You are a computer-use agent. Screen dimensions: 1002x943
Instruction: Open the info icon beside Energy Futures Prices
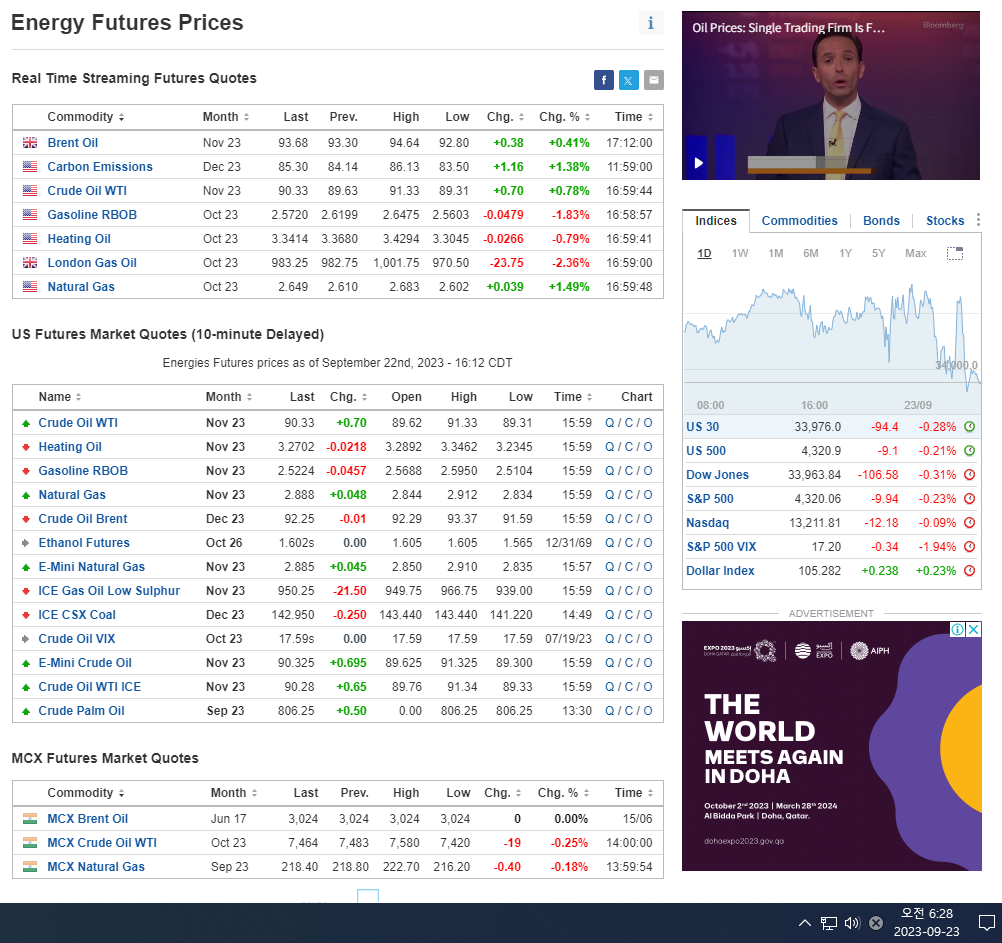coord(651,23)
